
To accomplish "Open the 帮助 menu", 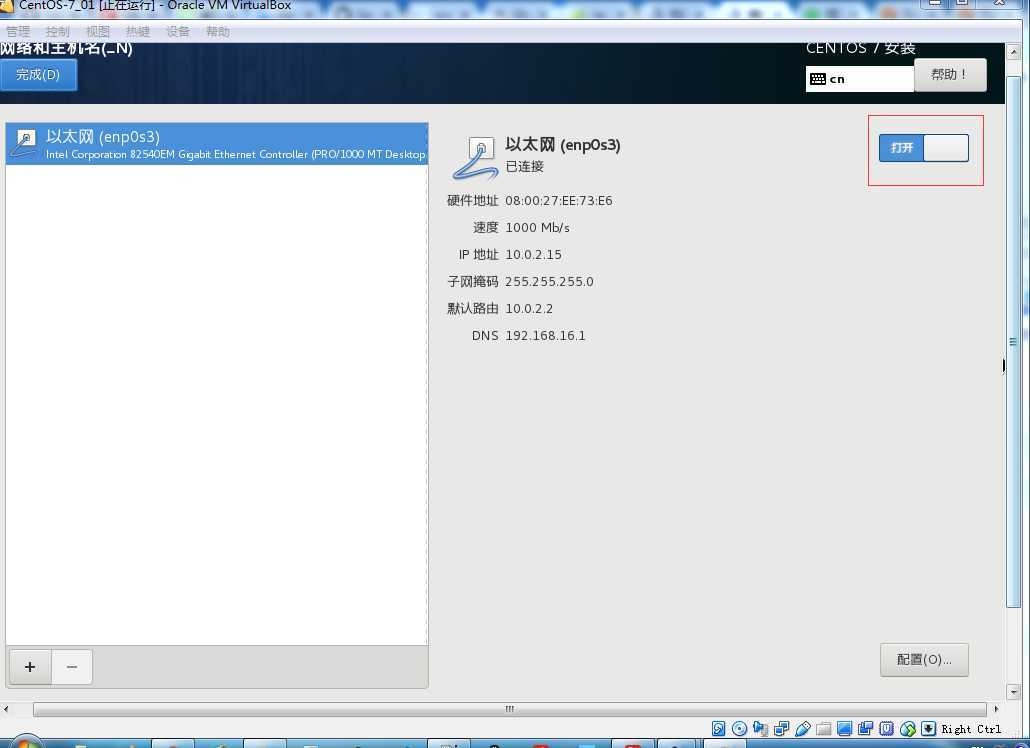I will (x=218, y=32).
